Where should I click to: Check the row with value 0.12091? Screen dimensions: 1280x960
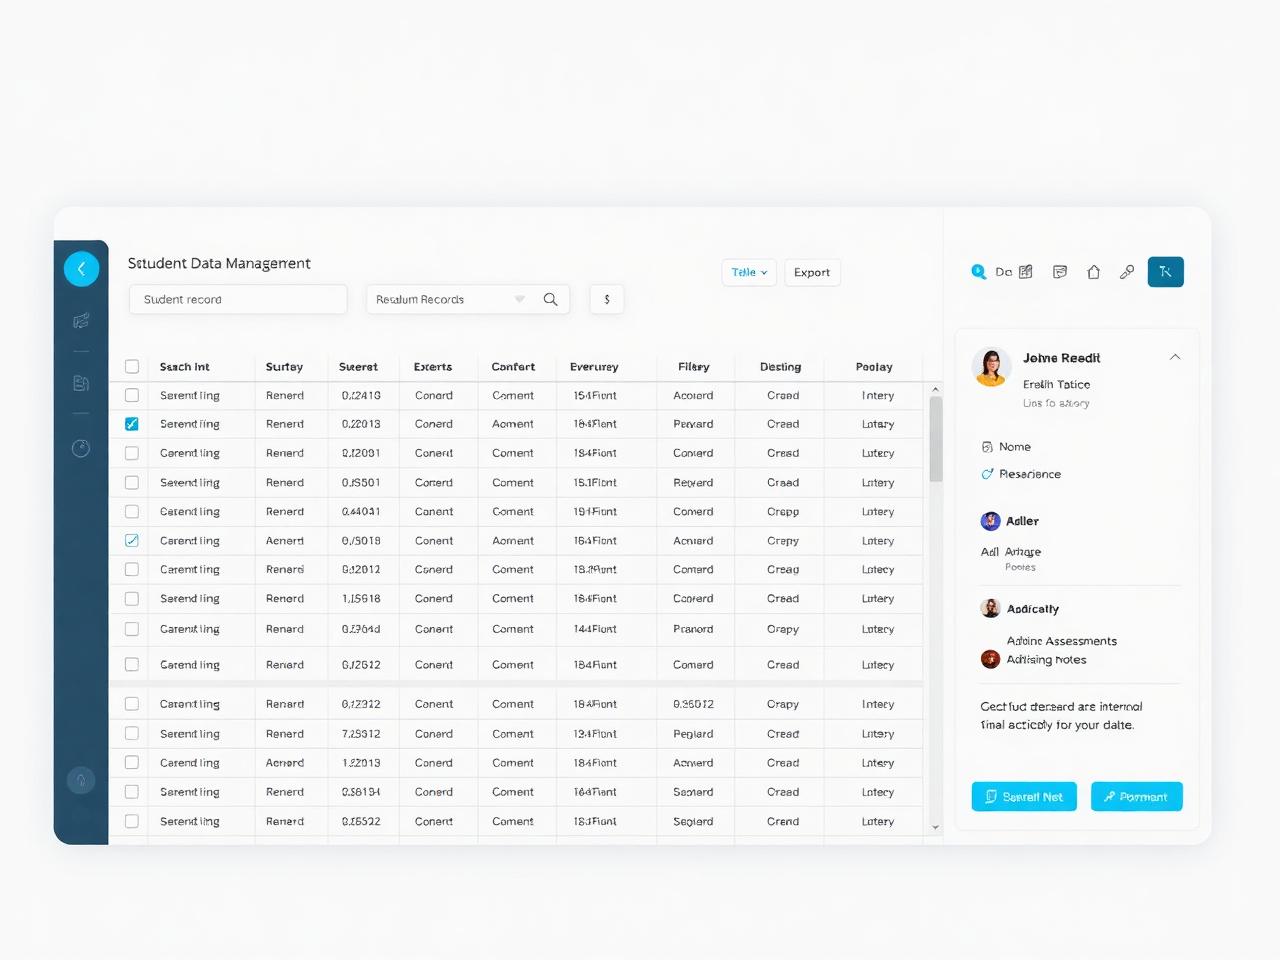click(x=131, y=453)
